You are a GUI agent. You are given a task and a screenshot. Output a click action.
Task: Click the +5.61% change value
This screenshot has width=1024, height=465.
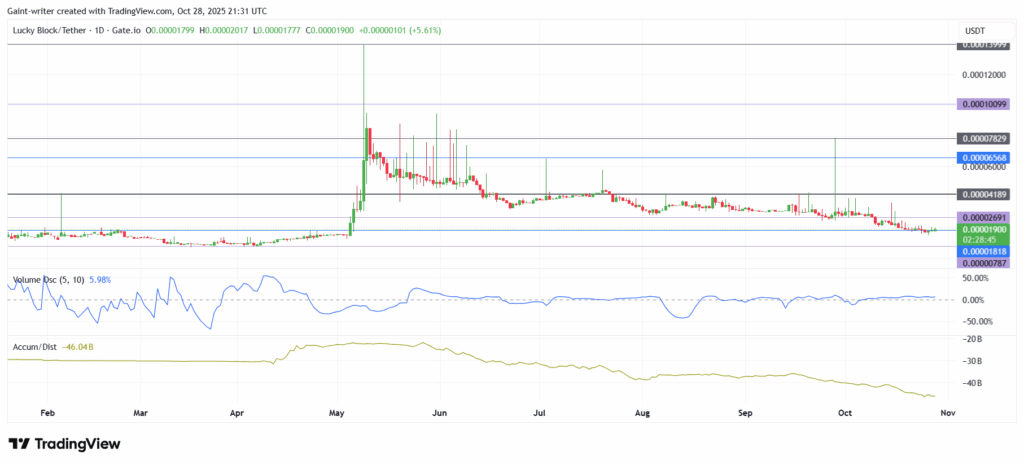[424, 30]
